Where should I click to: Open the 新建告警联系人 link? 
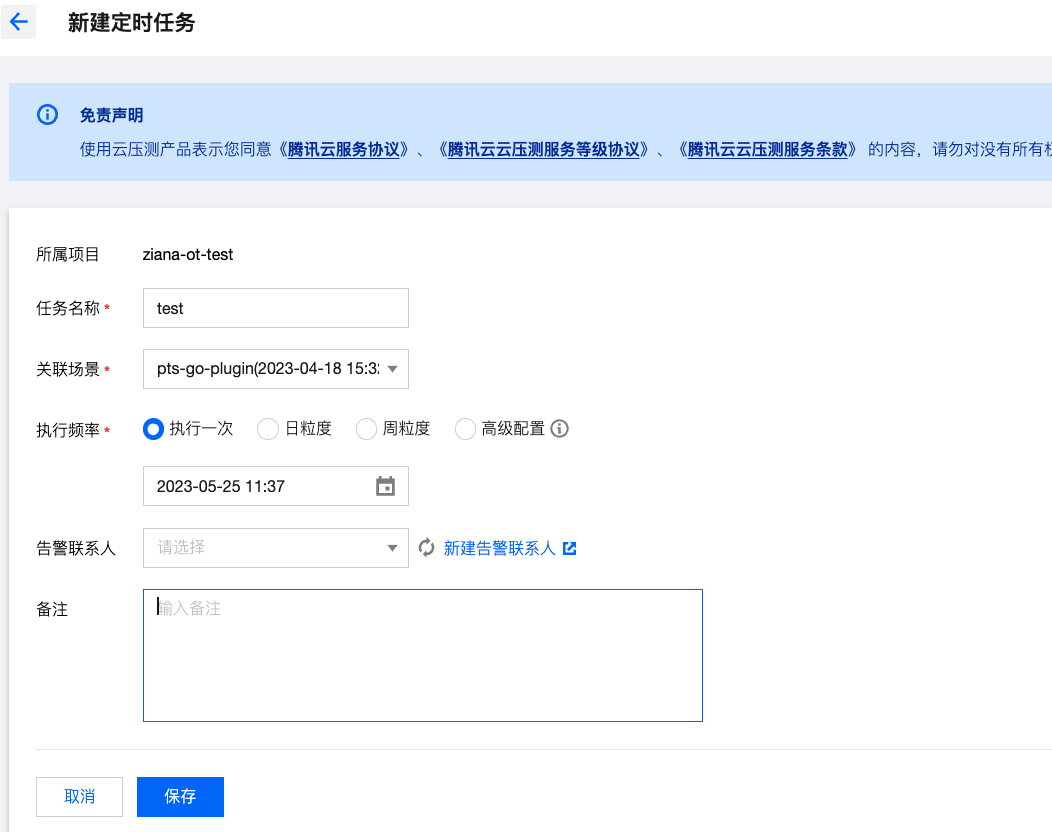coord(499,548)
